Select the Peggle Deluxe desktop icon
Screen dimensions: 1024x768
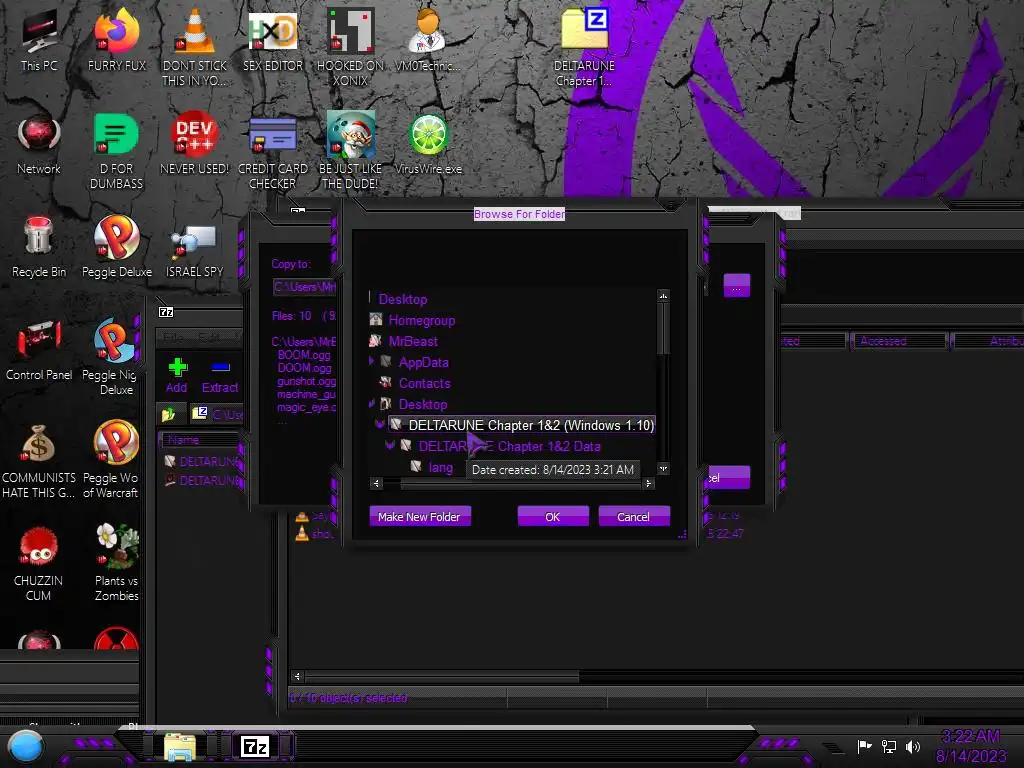click(x=117, y=247)
